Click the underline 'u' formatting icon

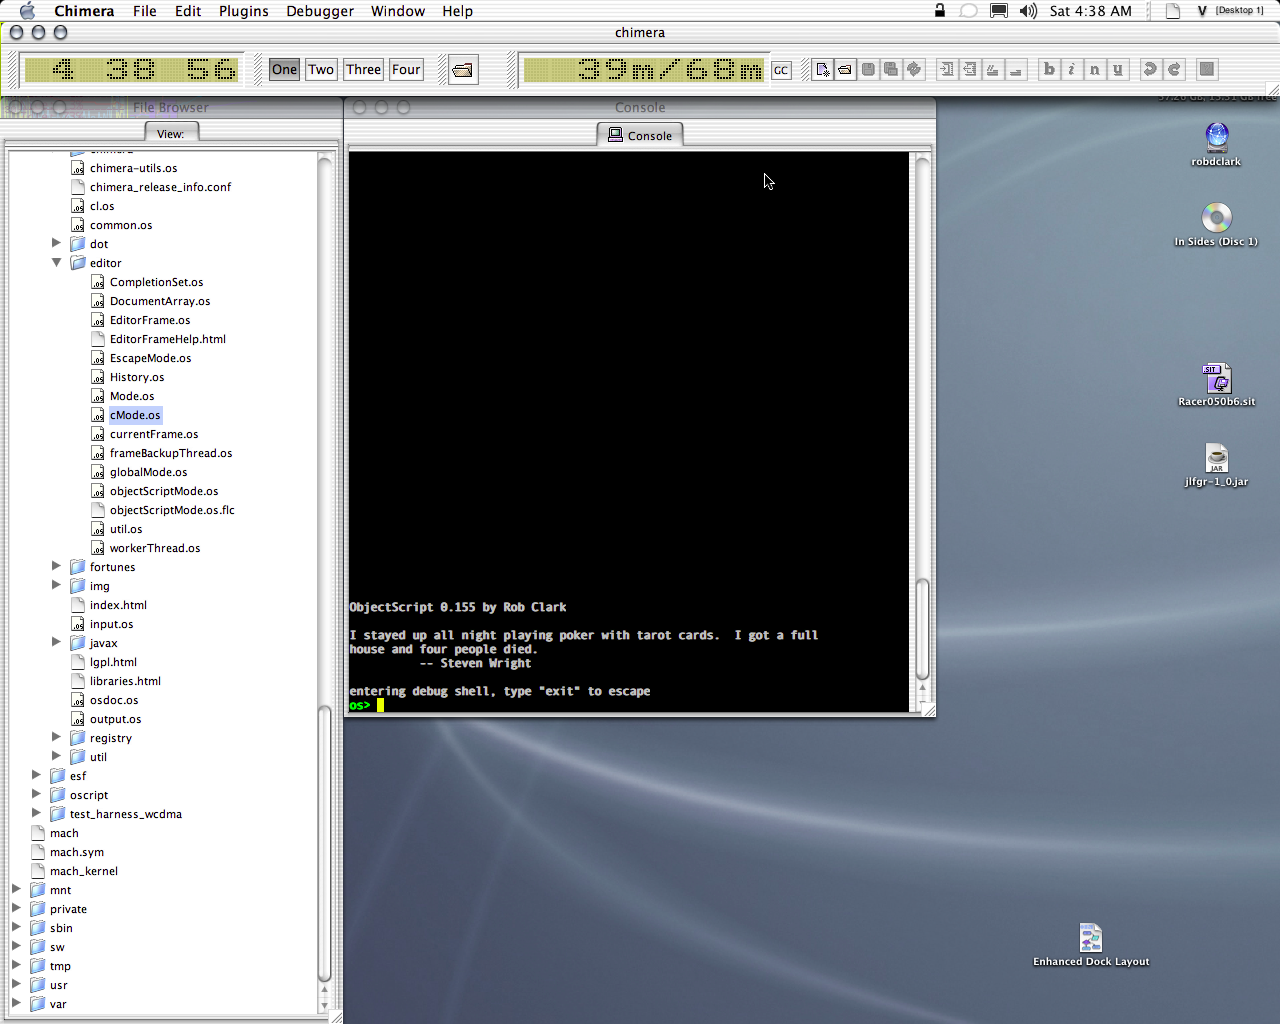[1117, 70]
